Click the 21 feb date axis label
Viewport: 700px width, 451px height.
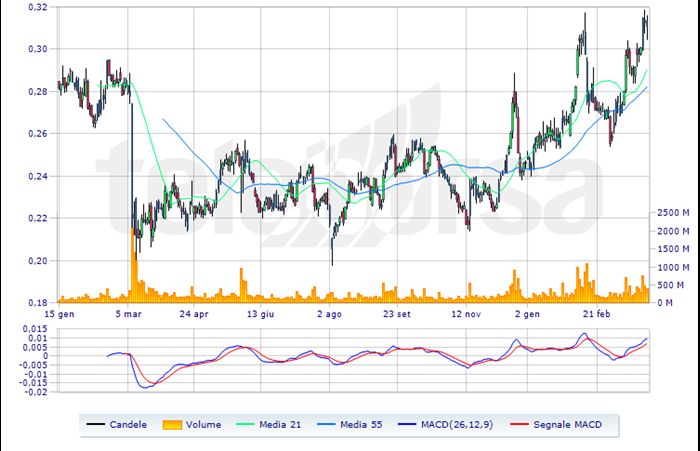click(x=597, y=313)
